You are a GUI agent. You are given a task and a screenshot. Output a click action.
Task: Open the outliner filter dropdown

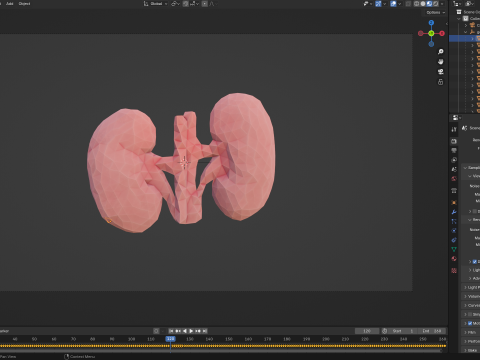(x=470, y=4)
